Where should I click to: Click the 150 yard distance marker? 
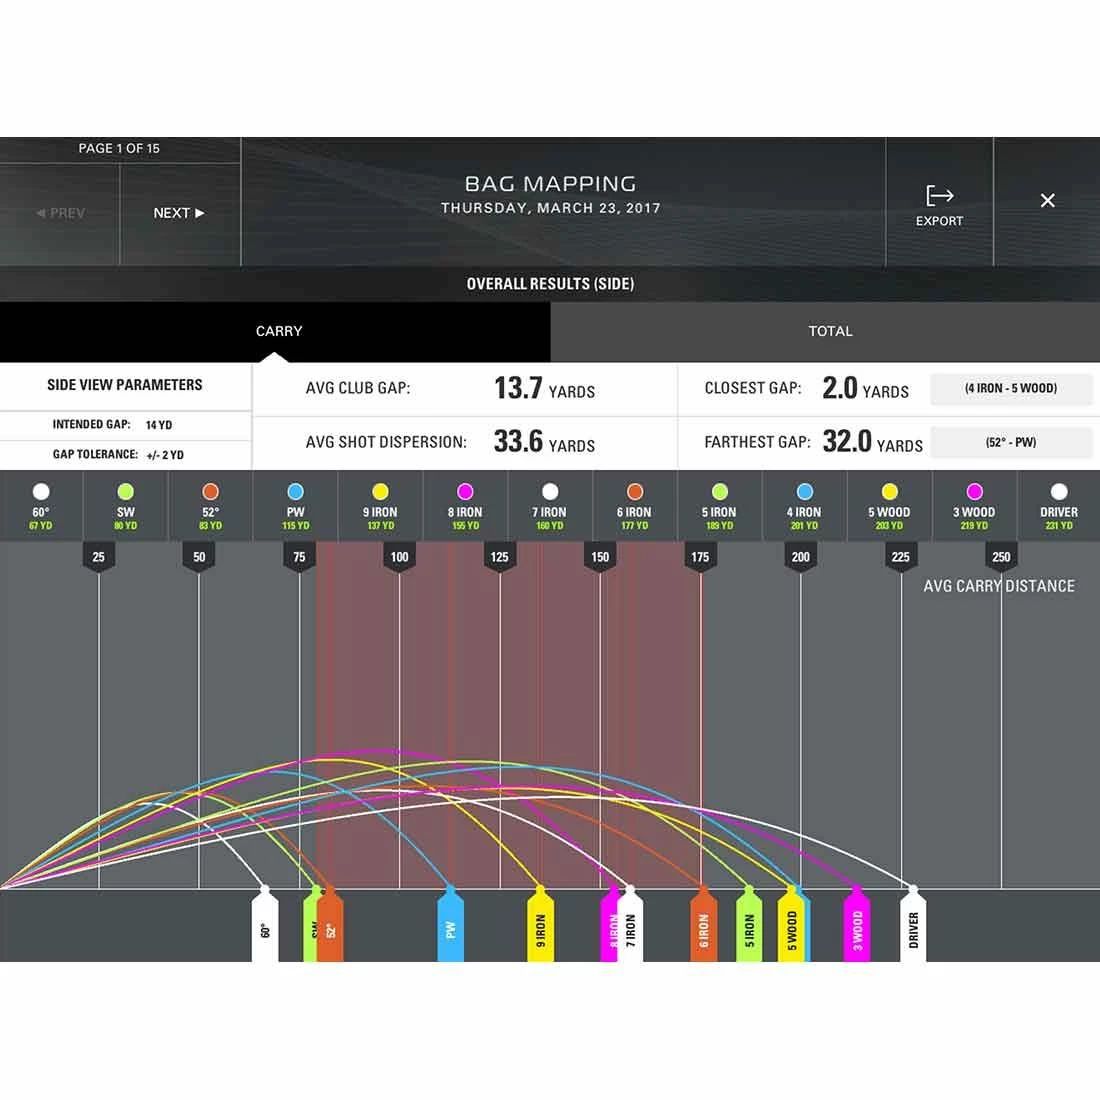[x=600, y=556]
